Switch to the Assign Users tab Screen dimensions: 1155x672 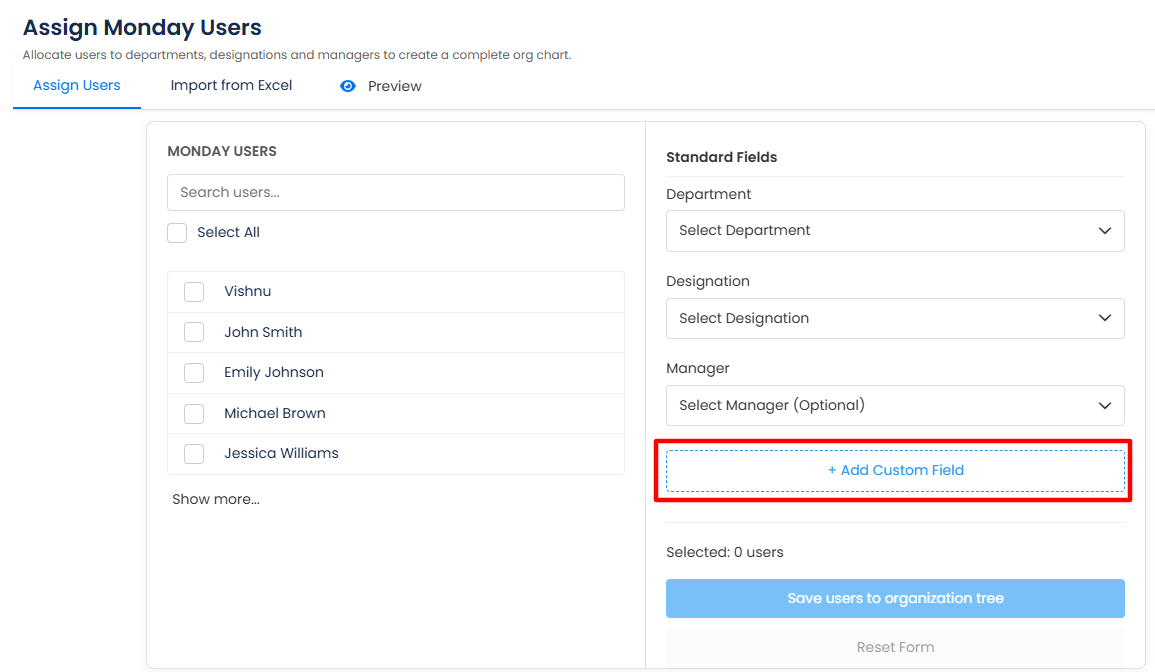(77, 85)
